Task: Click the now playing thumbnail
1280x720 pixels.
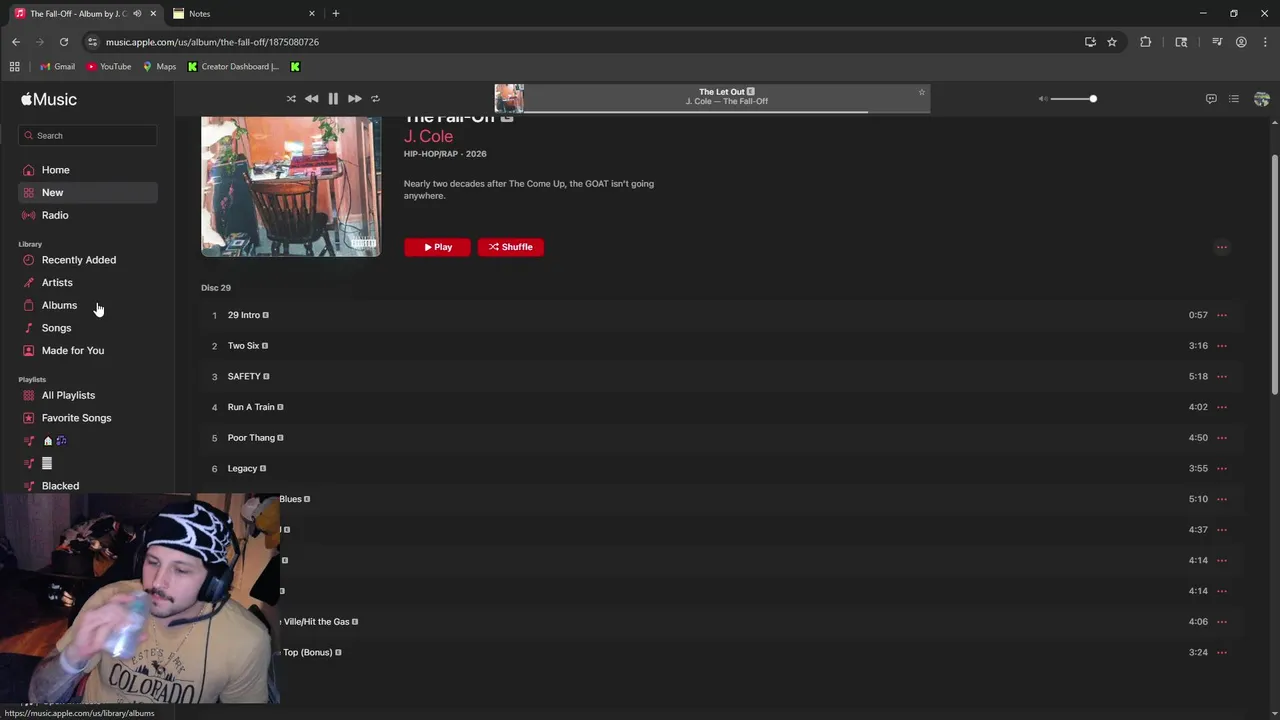Action: 509,98
